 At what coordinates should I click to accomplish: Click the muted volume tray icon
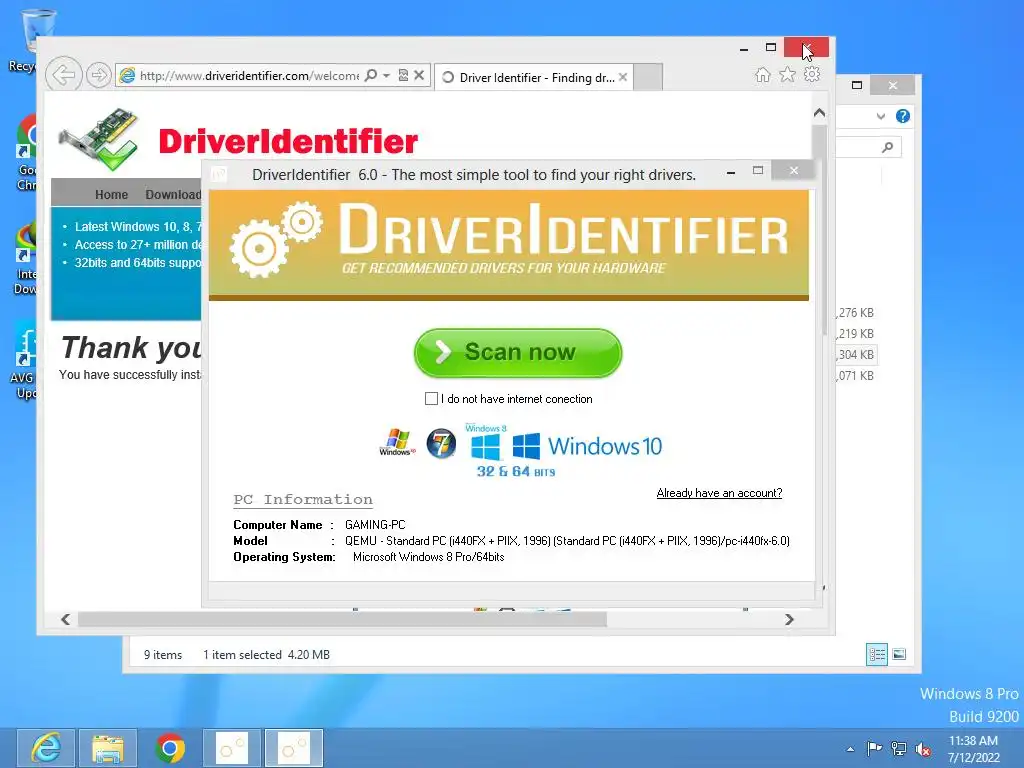coord(923,749)
